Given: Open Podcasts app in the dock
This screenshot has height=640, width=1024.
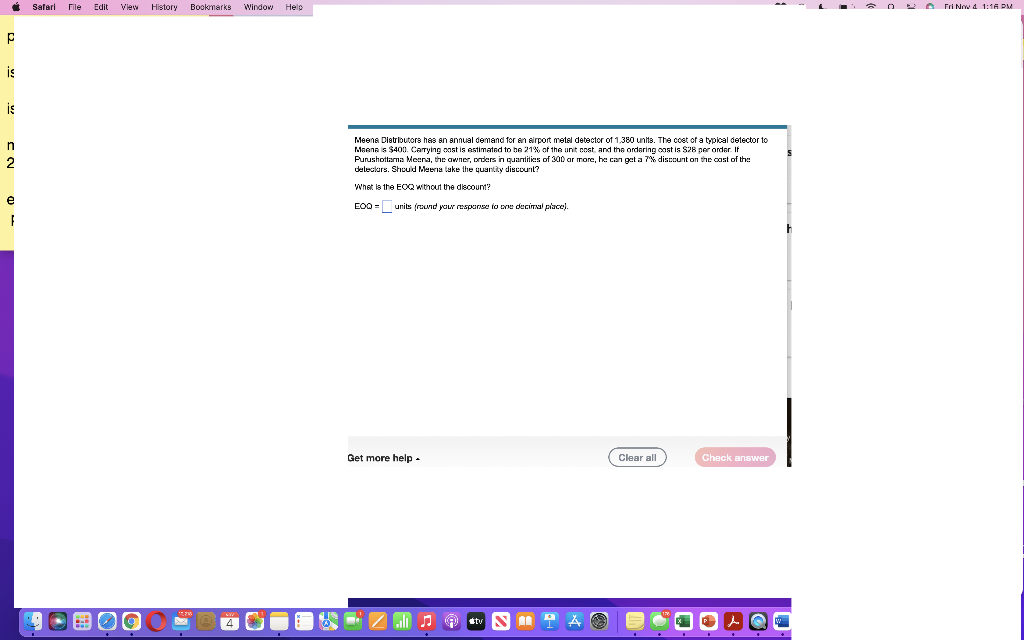Looking at the screenshot, I should pos(451,621).
